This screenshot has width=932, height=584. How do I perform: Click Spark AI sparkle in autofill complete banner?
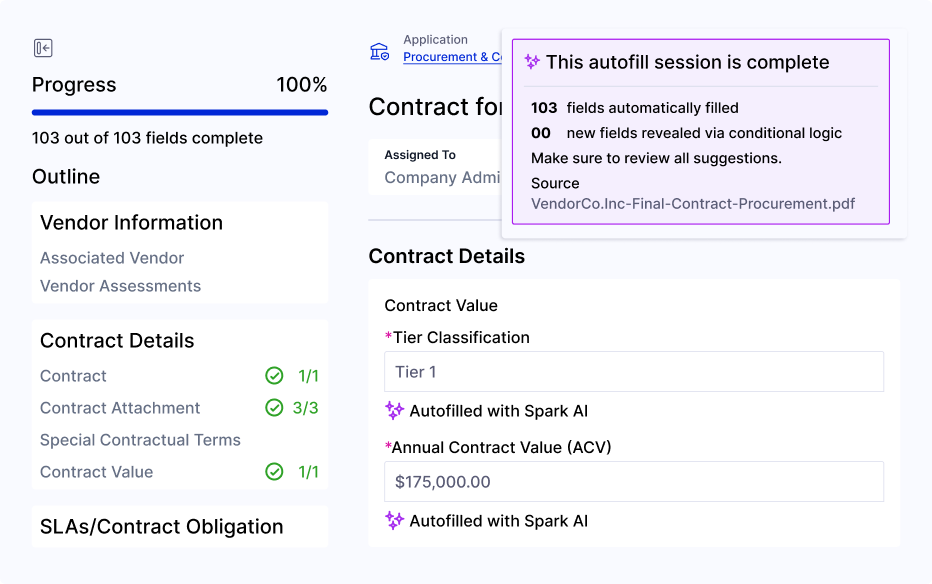pyautogui.click(x=531, y=61)
